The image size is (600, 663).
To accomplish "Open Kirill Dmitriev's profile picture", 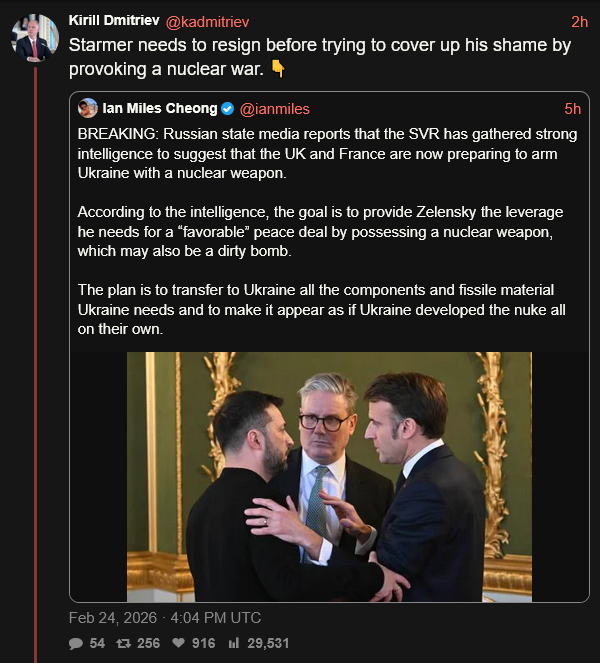I will (x=33, y=39).
